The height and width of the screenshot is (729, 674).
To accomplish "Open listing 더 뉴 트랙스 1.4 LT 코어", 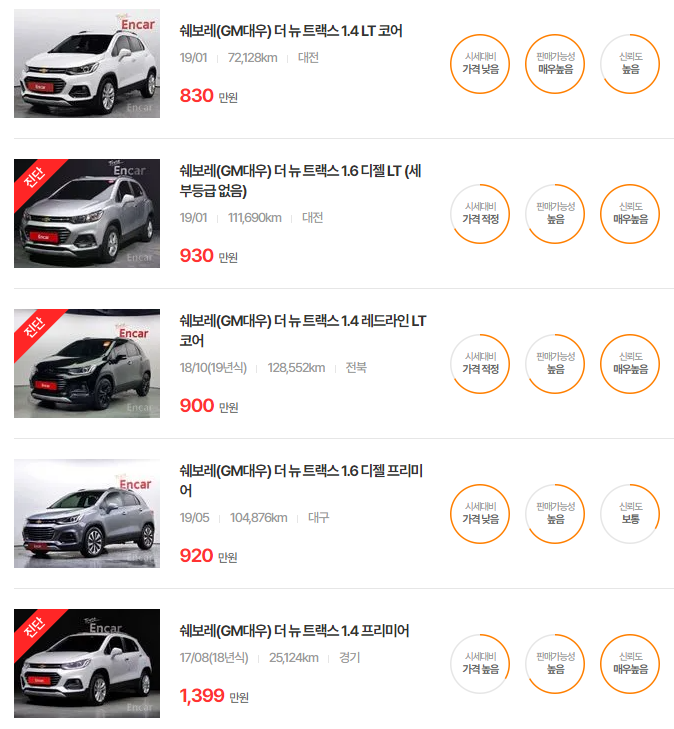I will pyautogui.click(x=291, y=31).
